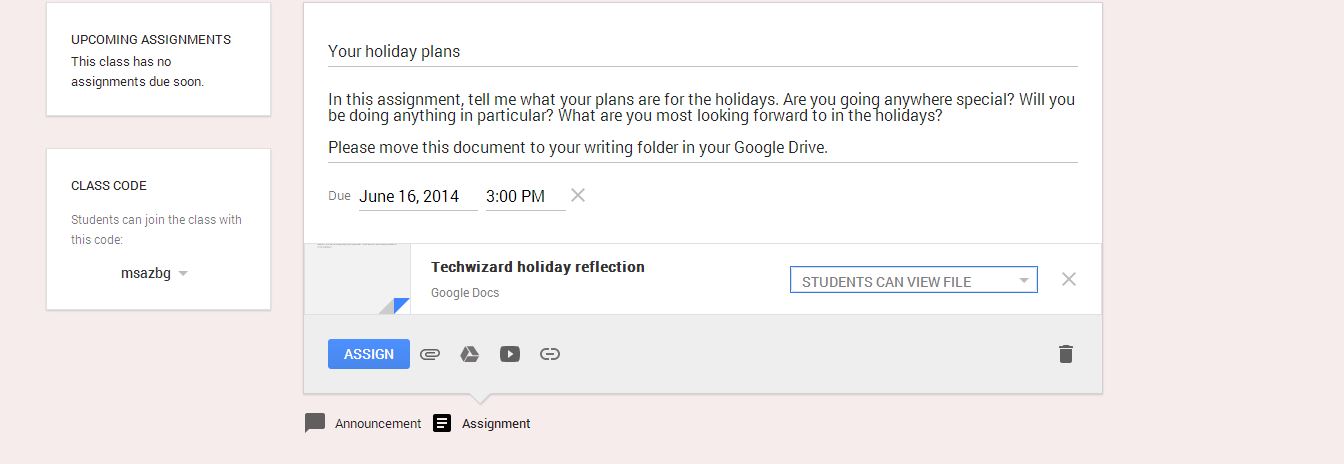
Task: Switch to the Assignment tab
Action: 495,423
